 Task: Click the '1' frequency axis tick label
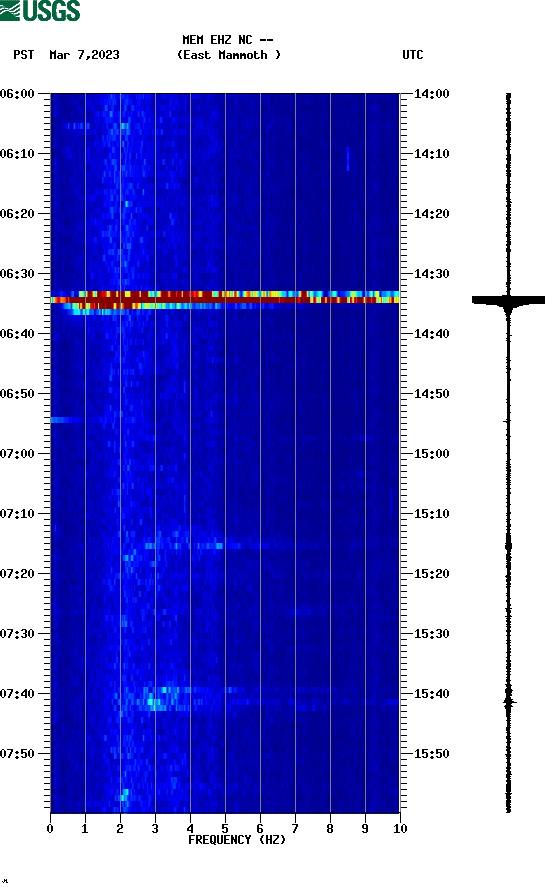pos(85,829)
